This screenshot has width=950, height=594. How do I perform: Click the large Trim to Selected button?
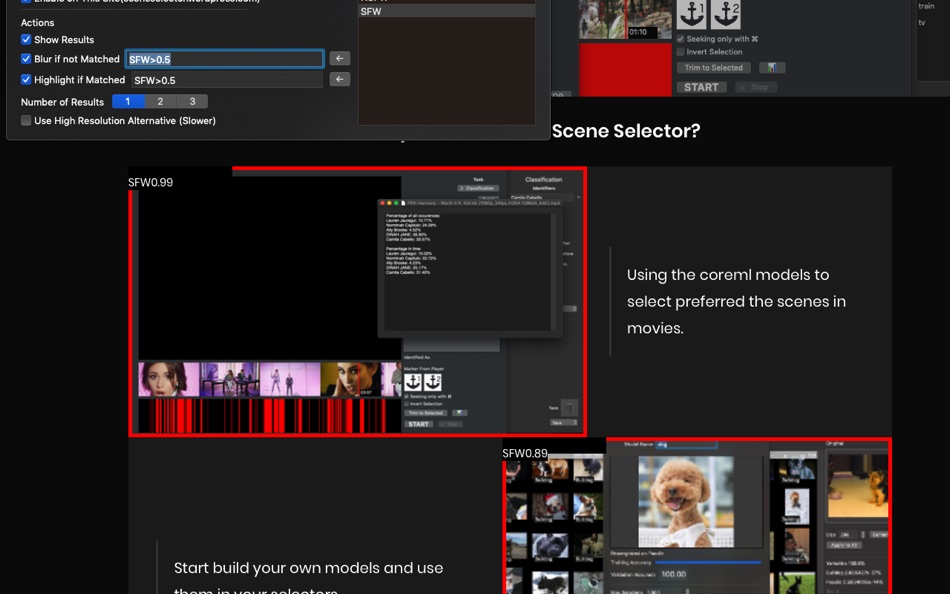[x=713, y=68]
